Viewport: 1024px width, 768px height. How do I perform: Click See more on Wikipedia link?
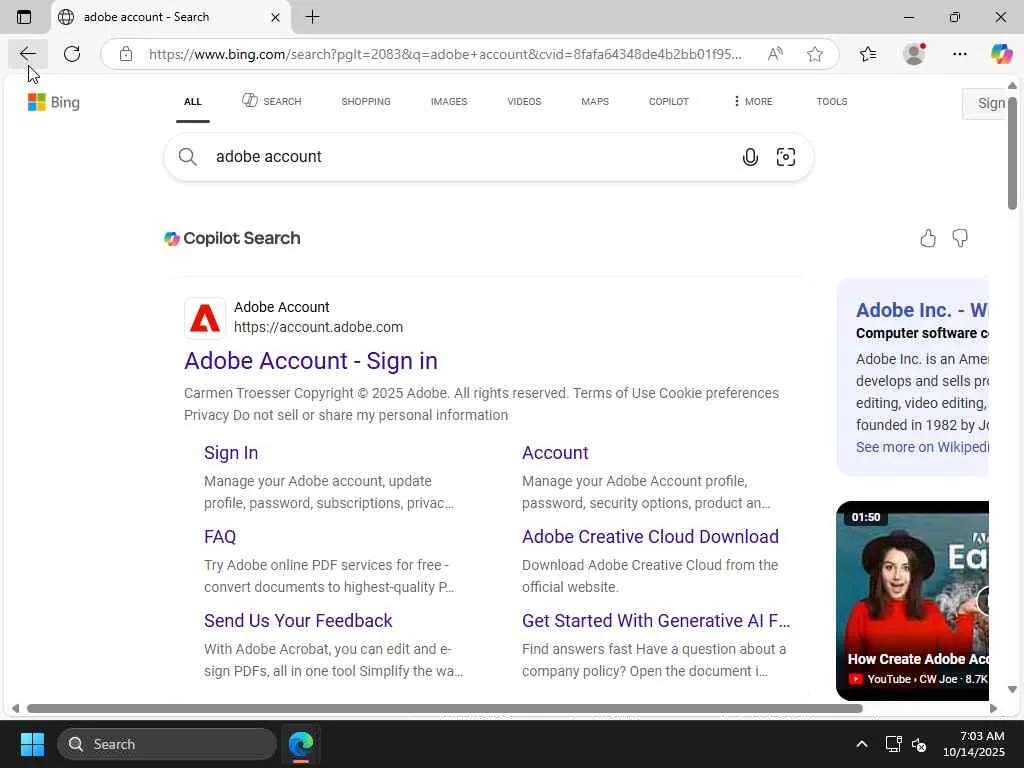pos(921,447)
